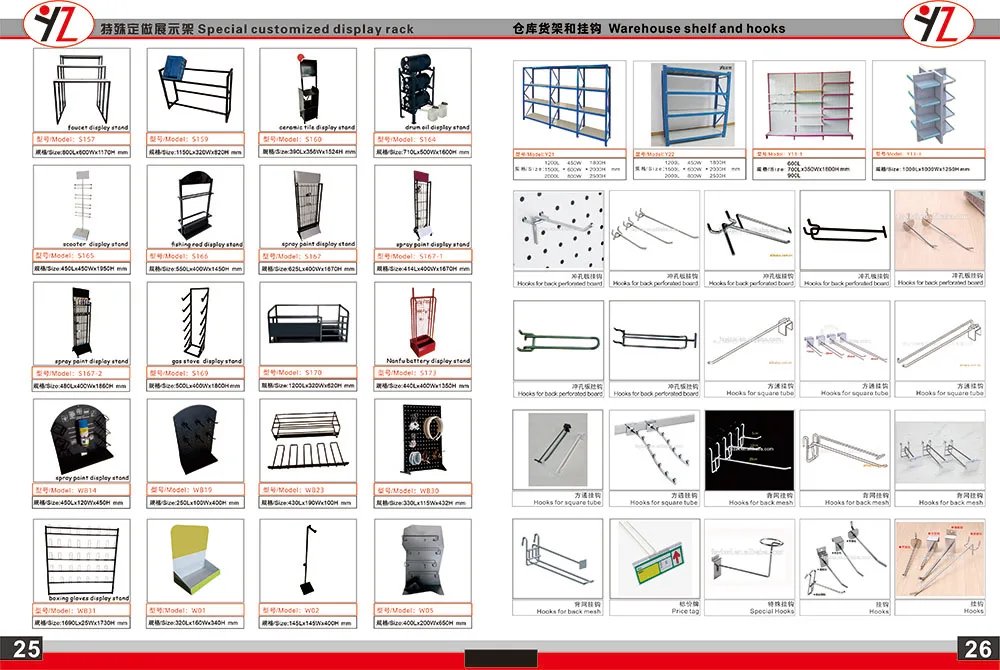
Task: Pick the gas stove display stand image
Action: (195, 321)
